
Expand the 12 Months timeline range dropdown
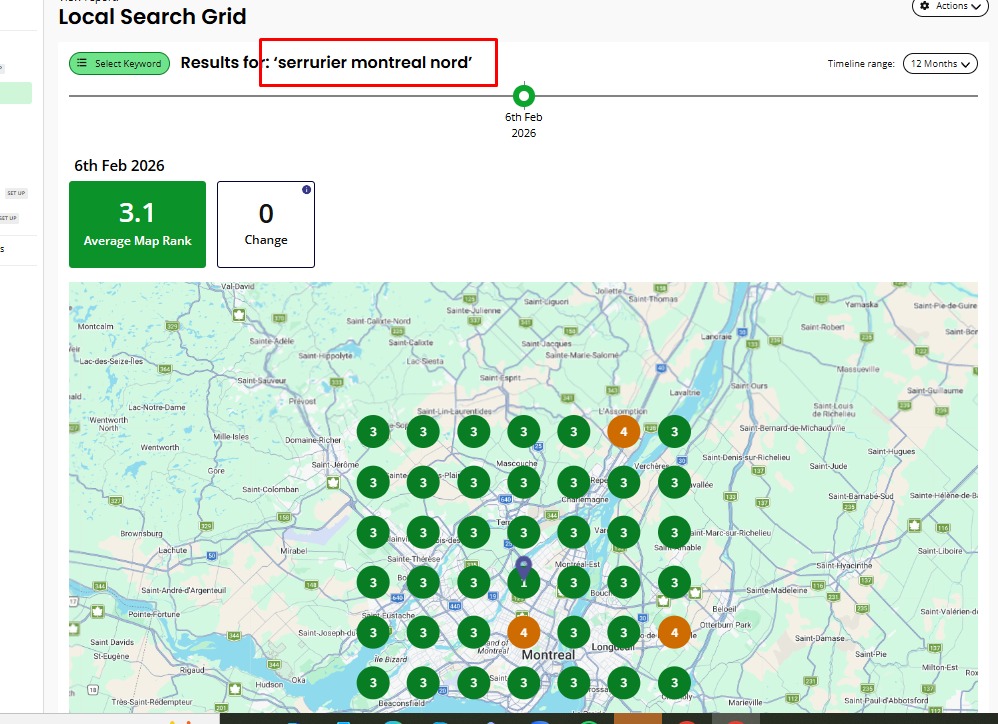940,64
